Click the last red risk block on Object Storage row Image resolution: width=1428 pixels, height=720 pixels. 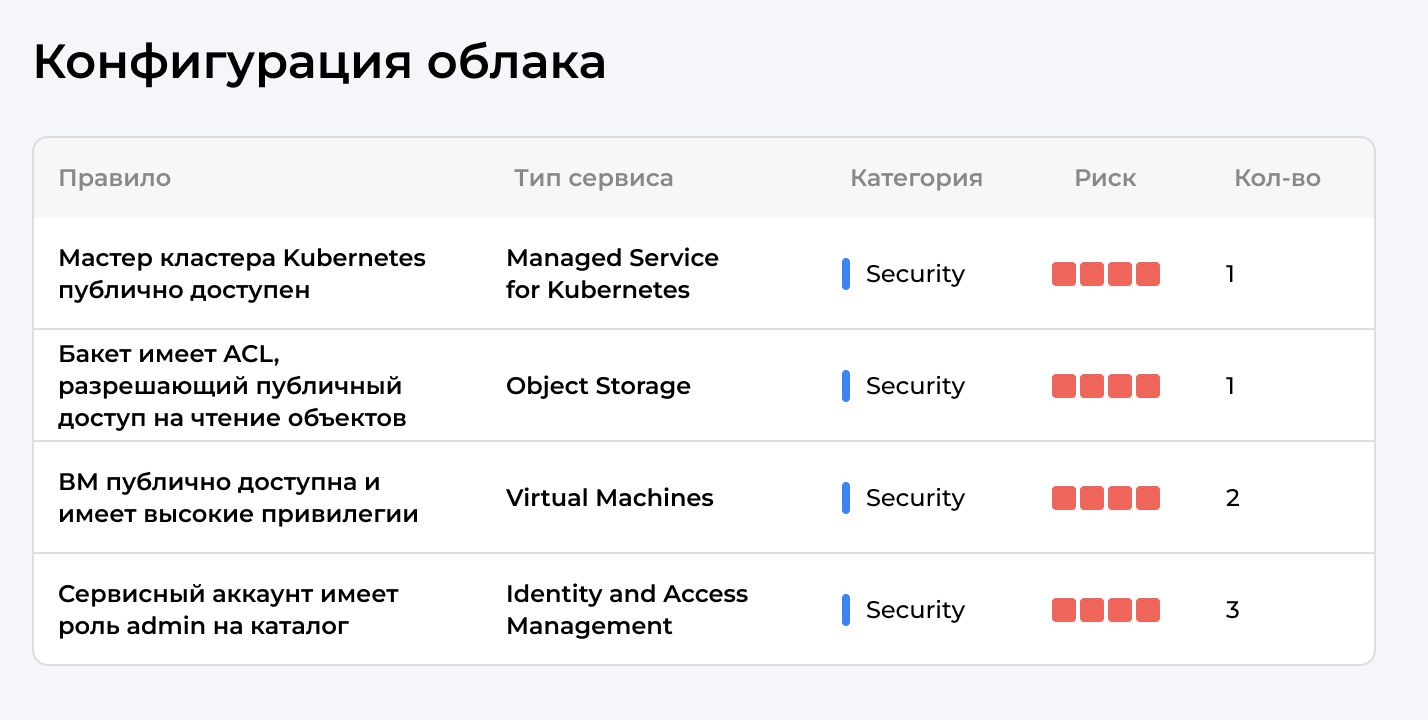[1148, 385]
